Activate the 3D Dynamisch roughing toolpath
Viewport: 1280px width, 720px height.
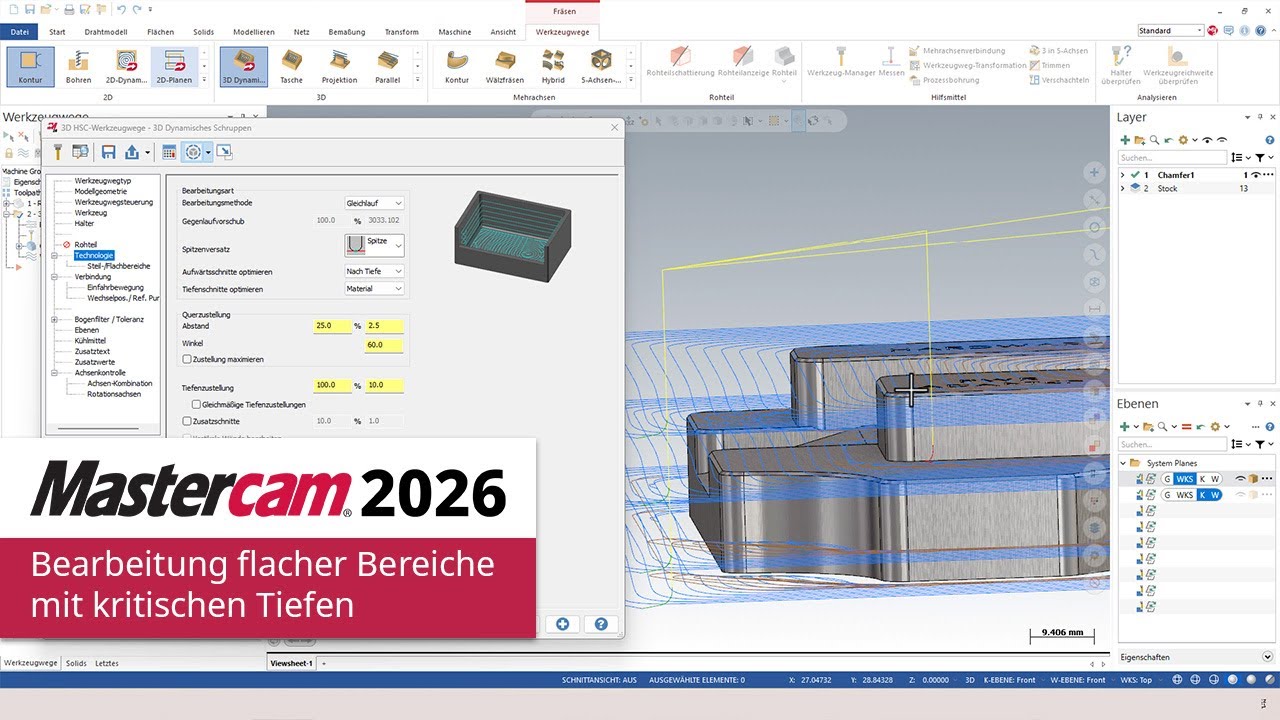pyautogui.click(x=244, y=66)
